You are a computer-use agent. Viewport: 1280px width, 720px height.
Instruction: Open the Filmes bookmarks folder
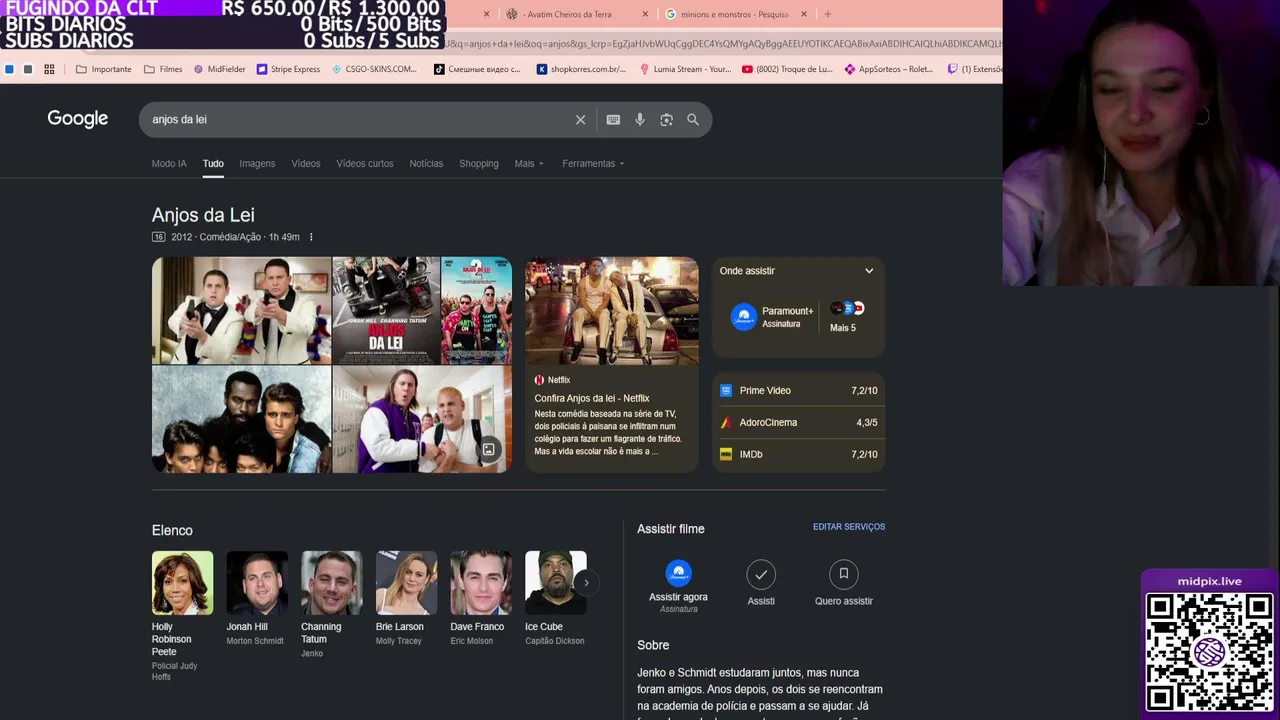163,69
